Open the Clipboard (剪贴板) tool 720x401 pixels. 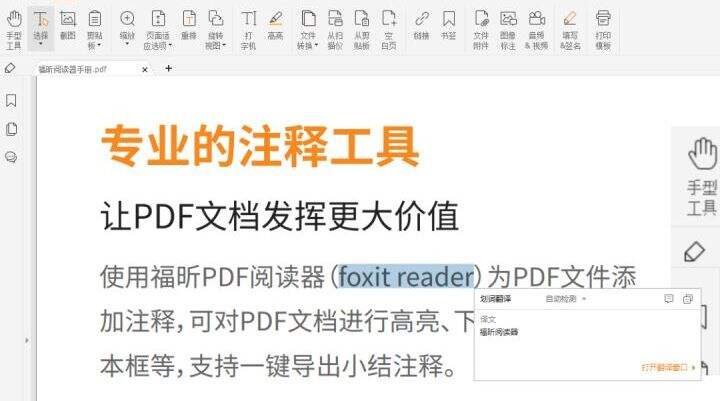point(95,29)
